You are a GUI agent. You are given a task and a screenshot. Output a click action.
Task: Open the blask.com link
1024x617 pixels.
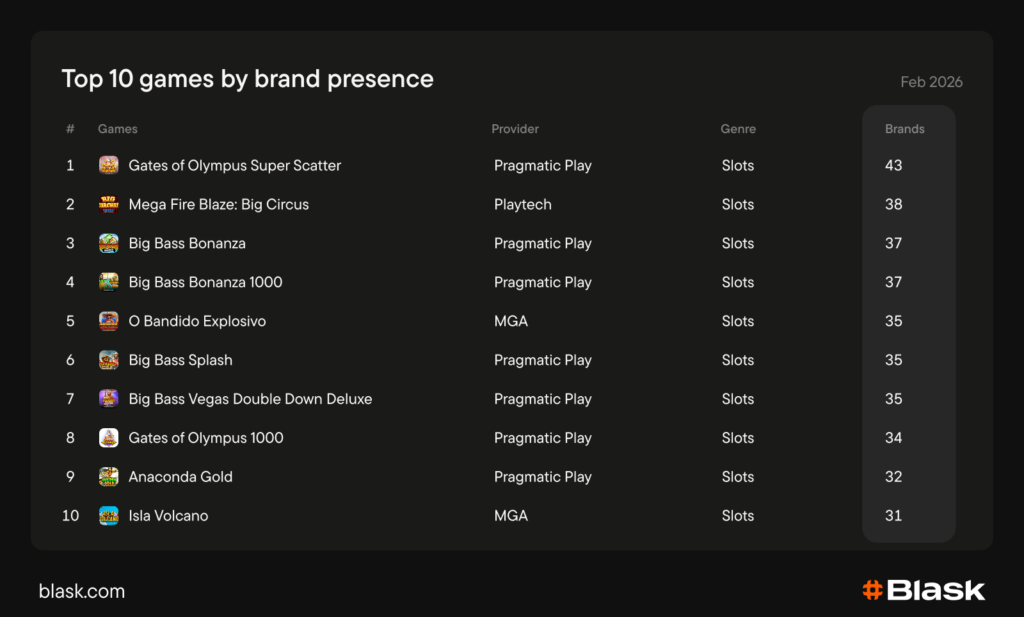pos(82,591)
